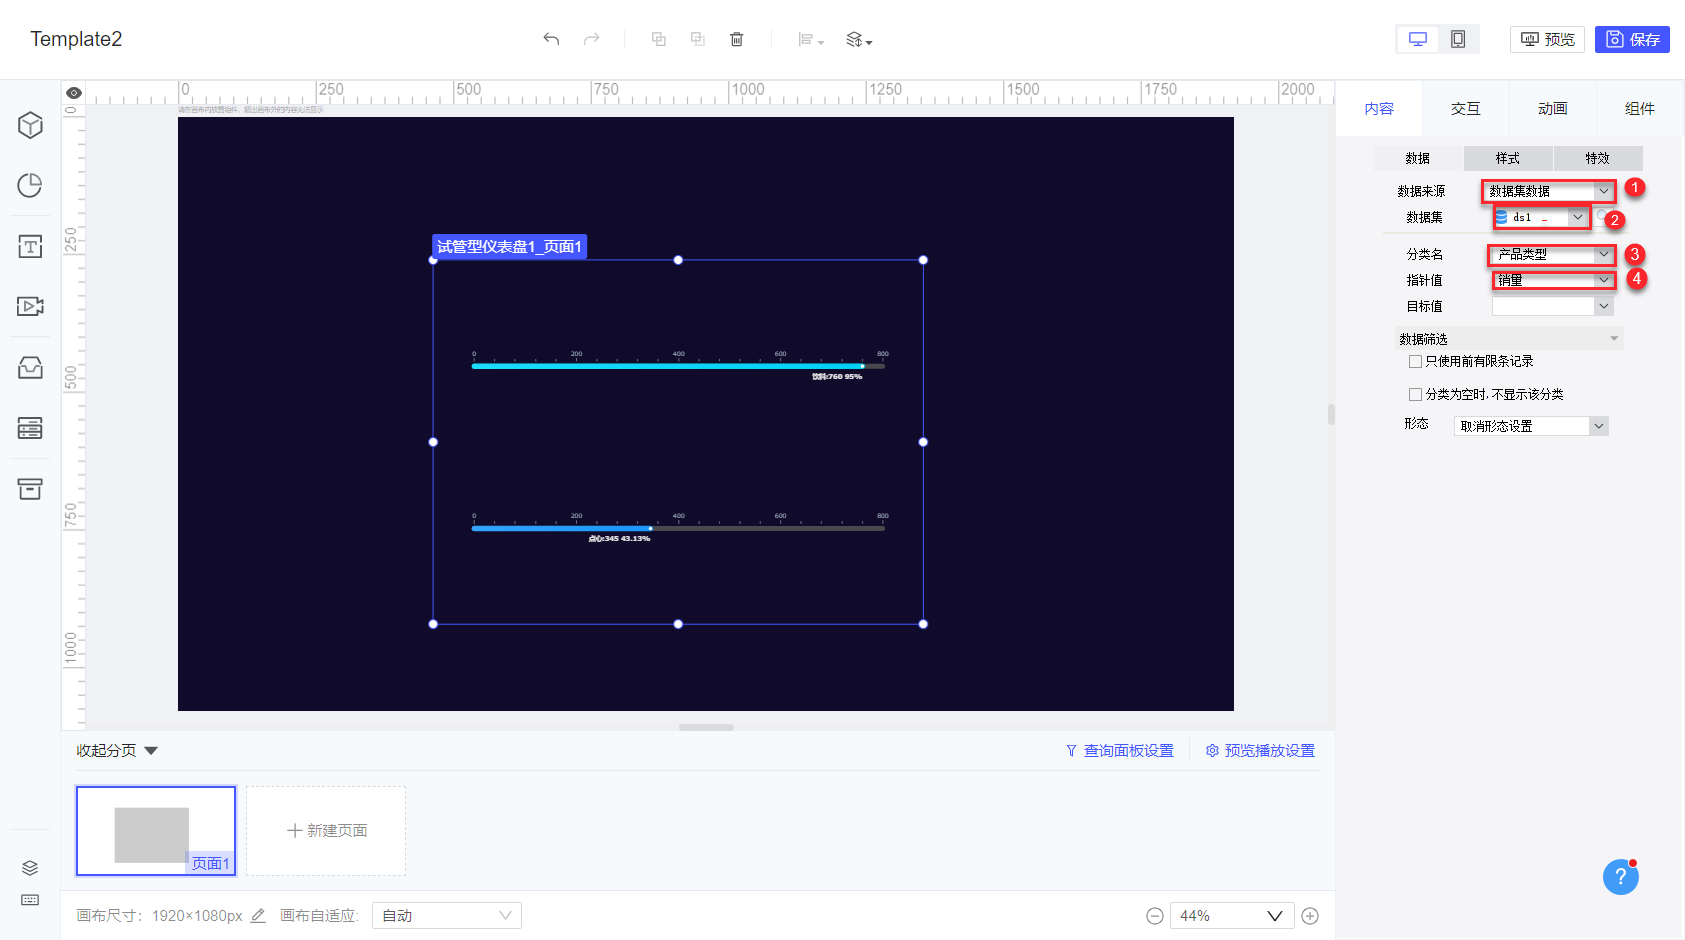Open the alignment options icon
The height and width of the screenshot is (940, 1685).
coord(810,40)
